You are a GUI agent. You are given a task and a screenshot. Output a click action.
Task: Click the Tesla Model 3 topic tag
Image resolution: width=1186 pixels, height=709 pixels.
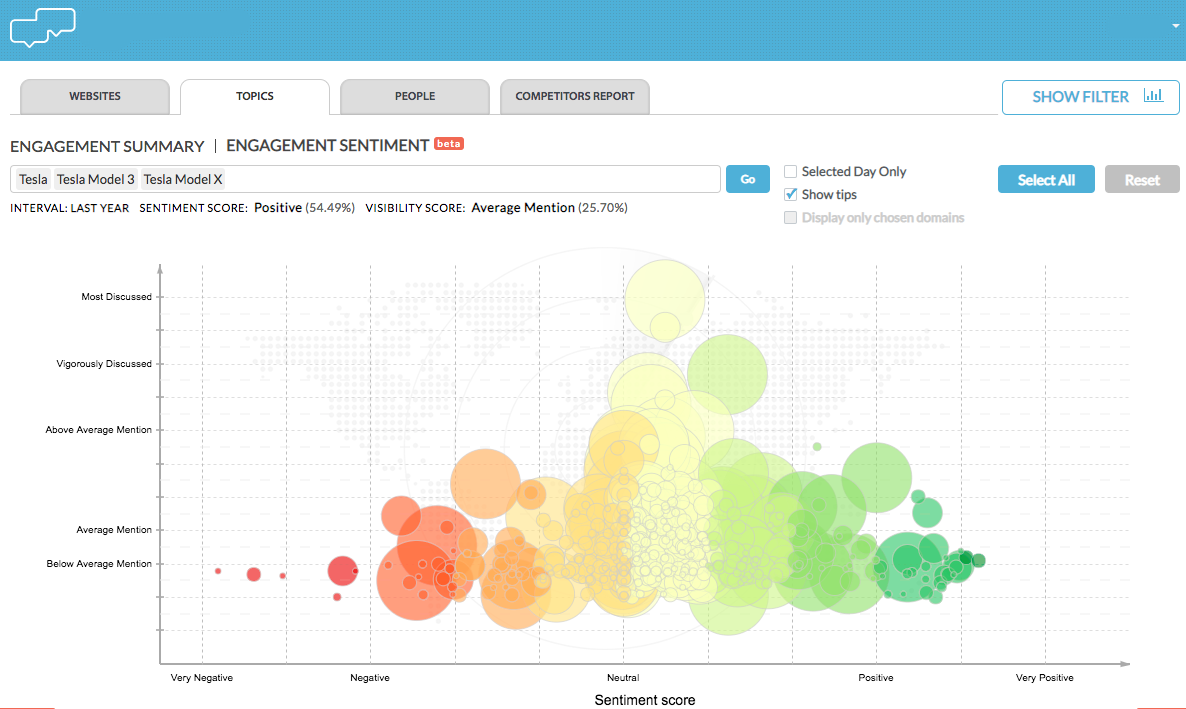[x=95, y=180]
